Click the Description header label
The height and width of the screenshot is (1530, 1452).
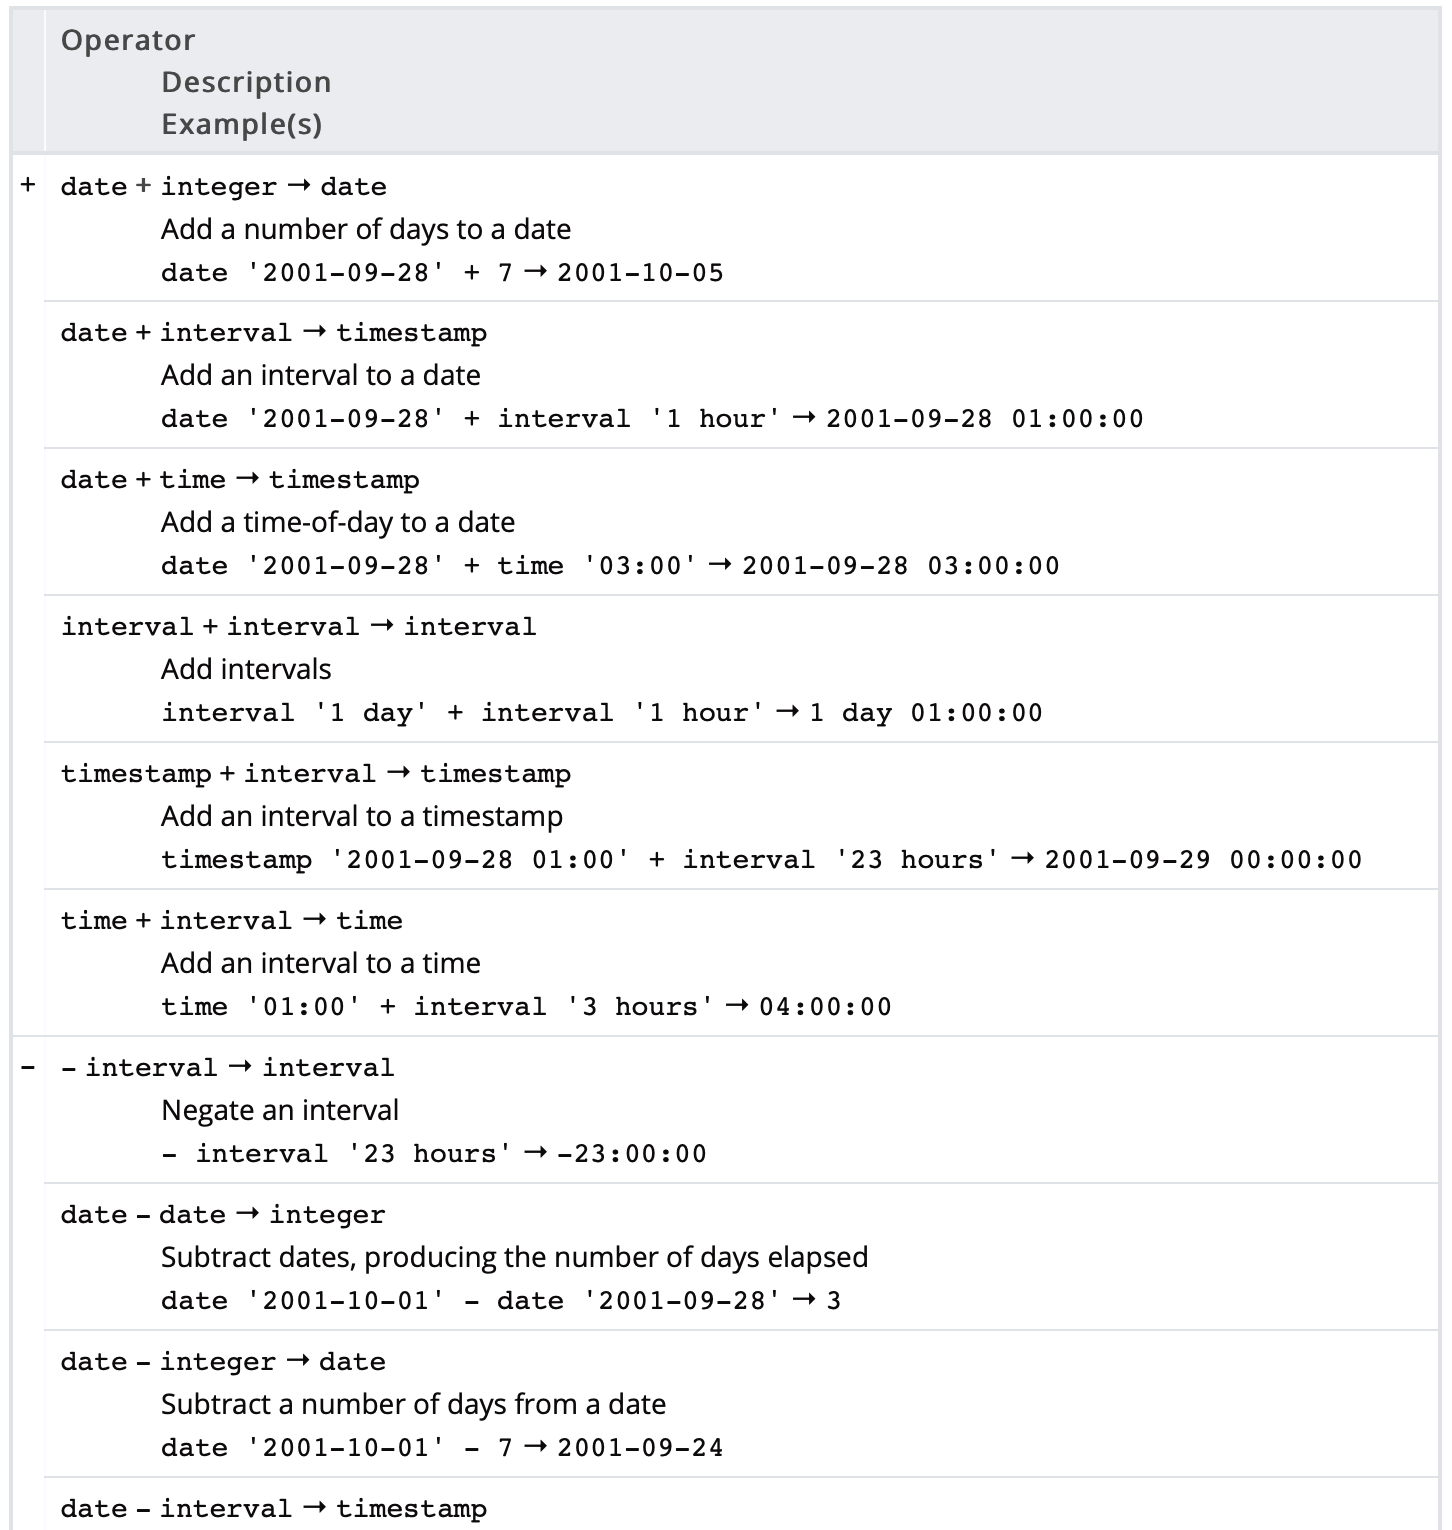[246, 82]
